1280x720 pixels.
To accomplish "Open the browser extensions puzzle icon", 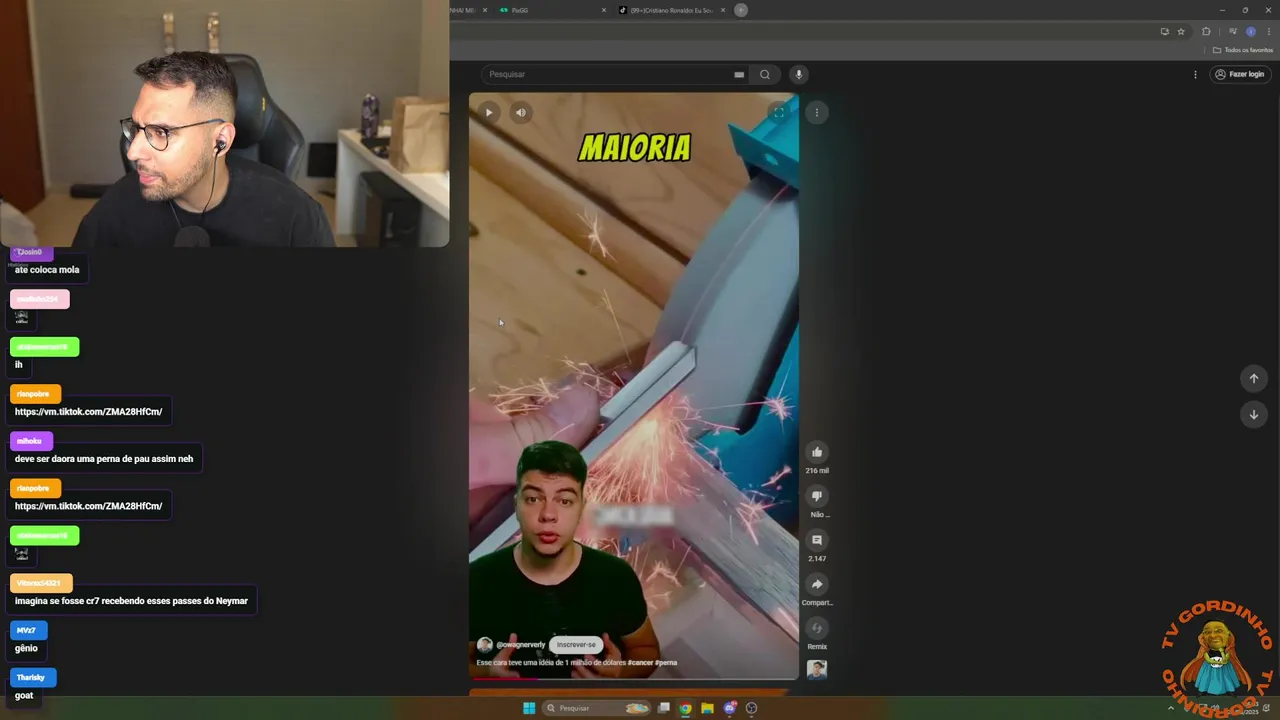I will pos(1206,32).
